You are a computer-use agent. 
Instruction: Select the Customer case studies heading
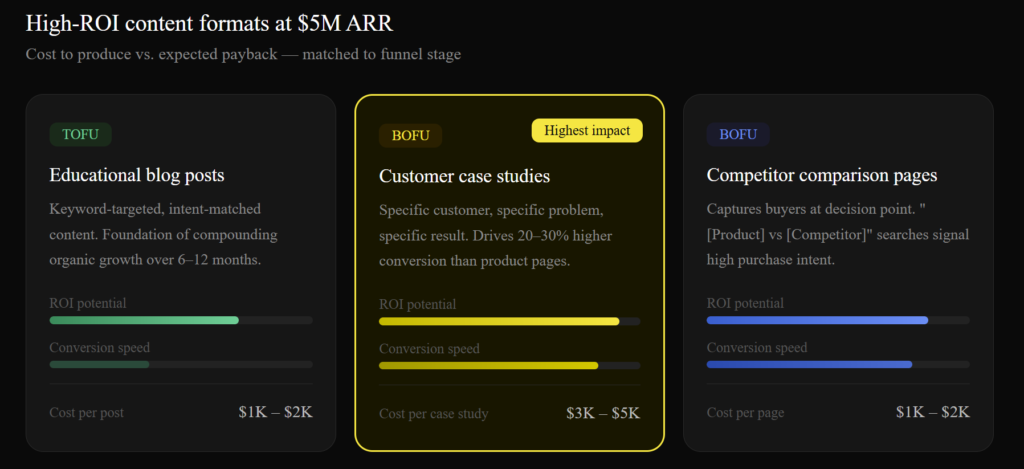464,176
